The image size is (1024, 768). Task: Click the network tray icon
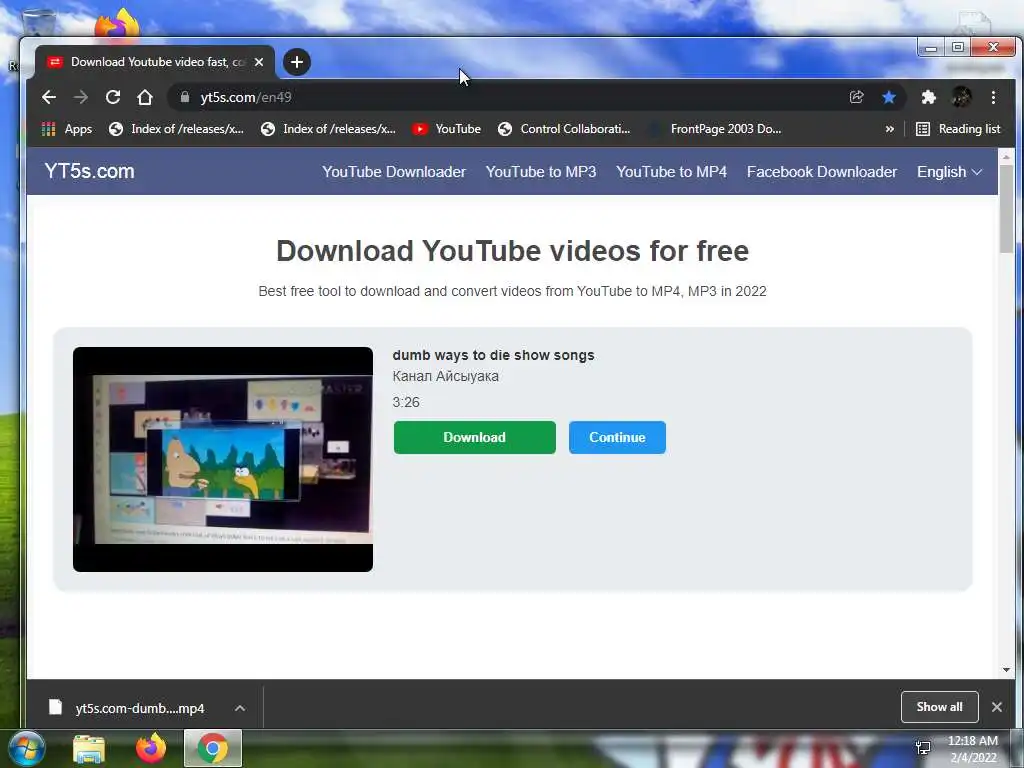[923, 748]
